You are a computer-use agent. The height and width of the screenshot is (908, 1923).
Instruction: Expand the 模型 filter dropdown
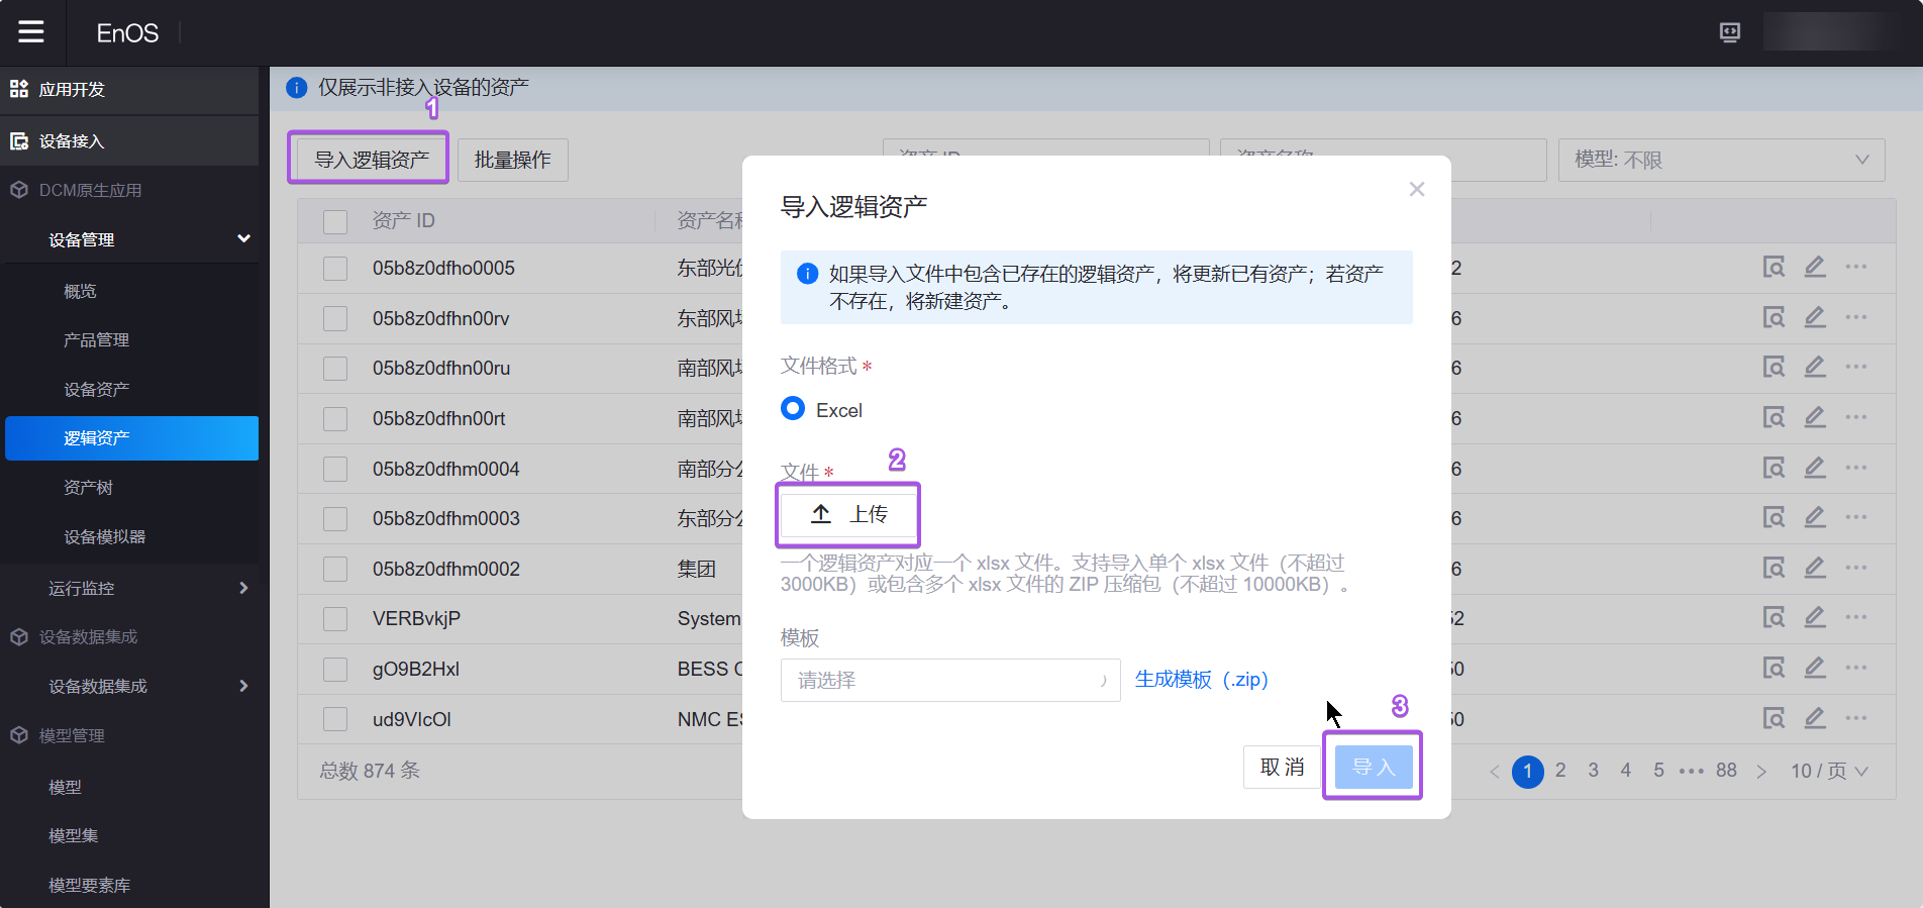tap(1720, 160)
